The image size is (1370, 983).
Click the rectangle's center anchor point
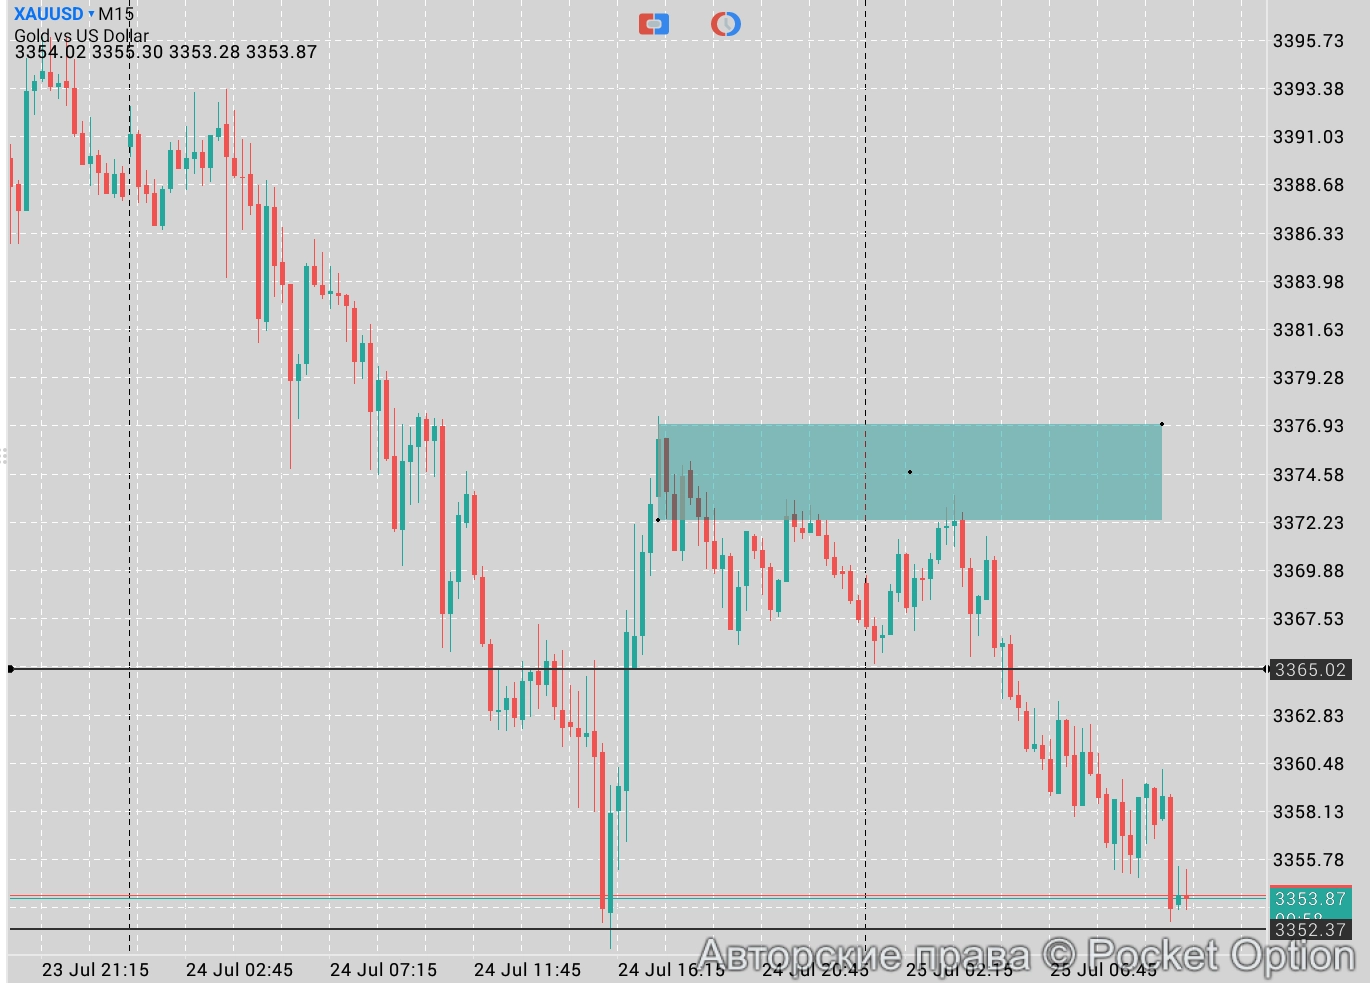coord(909,472)
